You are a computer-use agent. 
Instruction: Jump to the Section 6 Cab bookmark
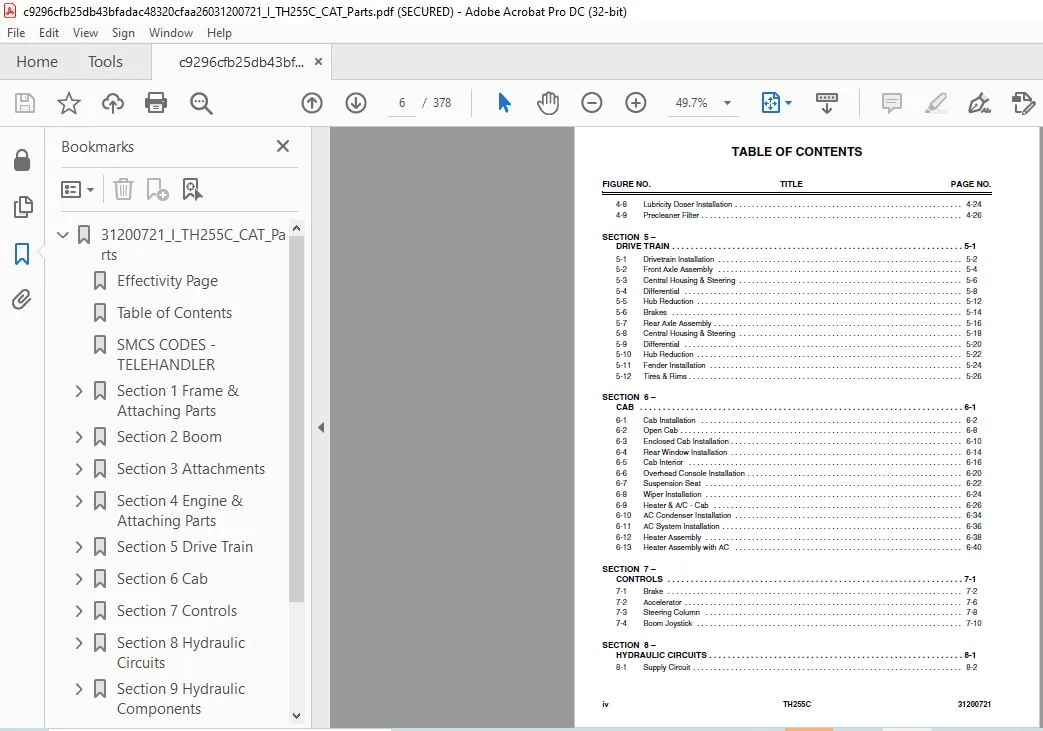click(162, 579)
